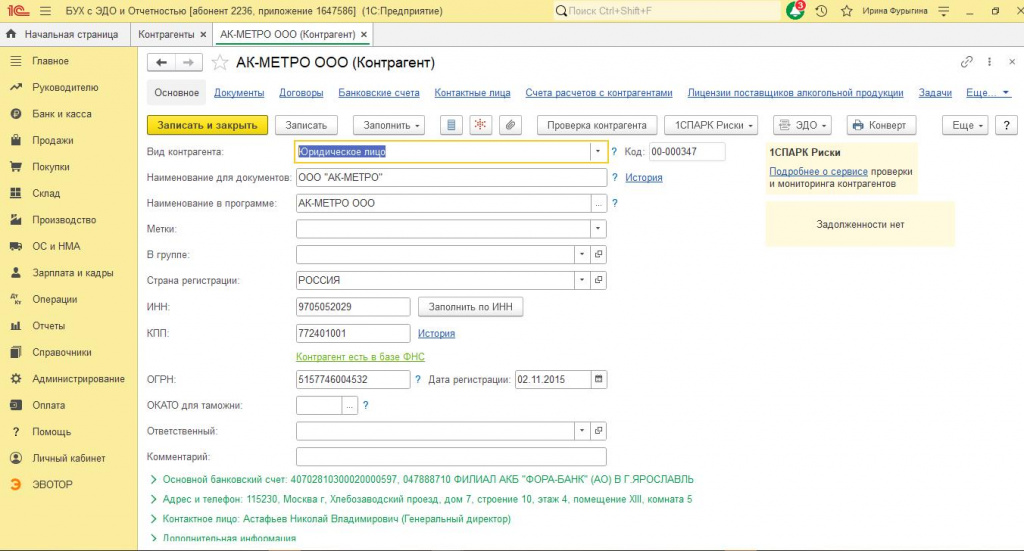Open Справочники section
1024x551 pixels.
tap(61, 353)
